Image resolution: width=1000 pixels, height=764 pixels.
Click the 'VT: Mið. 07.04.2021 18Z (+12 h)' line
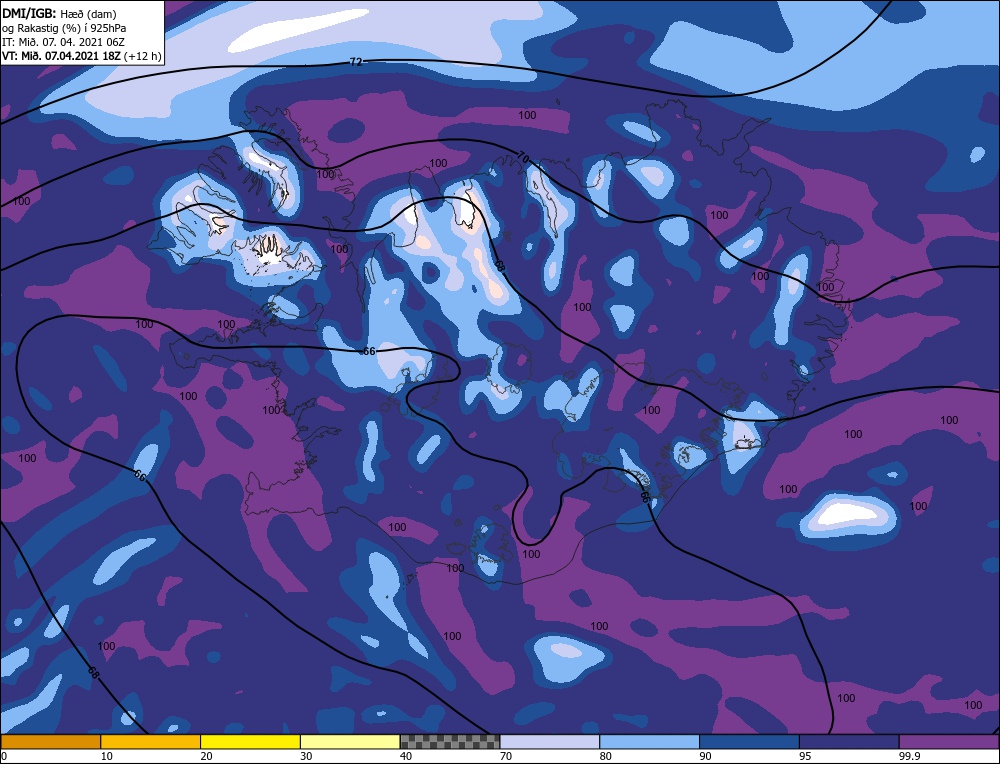[x=82, y=56]
